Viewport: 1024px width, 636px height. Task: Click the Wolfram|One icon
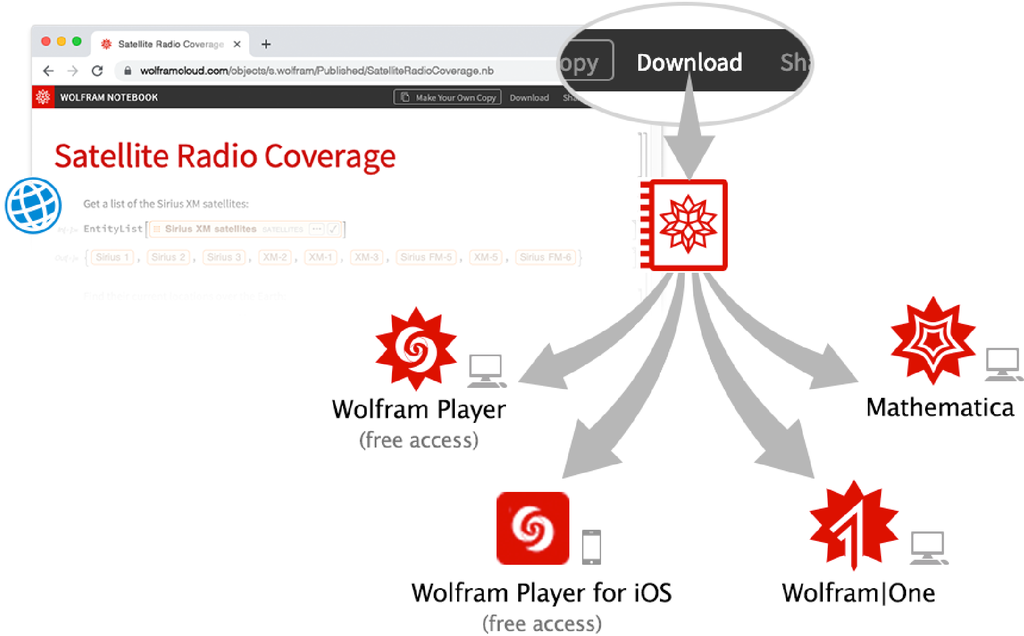854,525
